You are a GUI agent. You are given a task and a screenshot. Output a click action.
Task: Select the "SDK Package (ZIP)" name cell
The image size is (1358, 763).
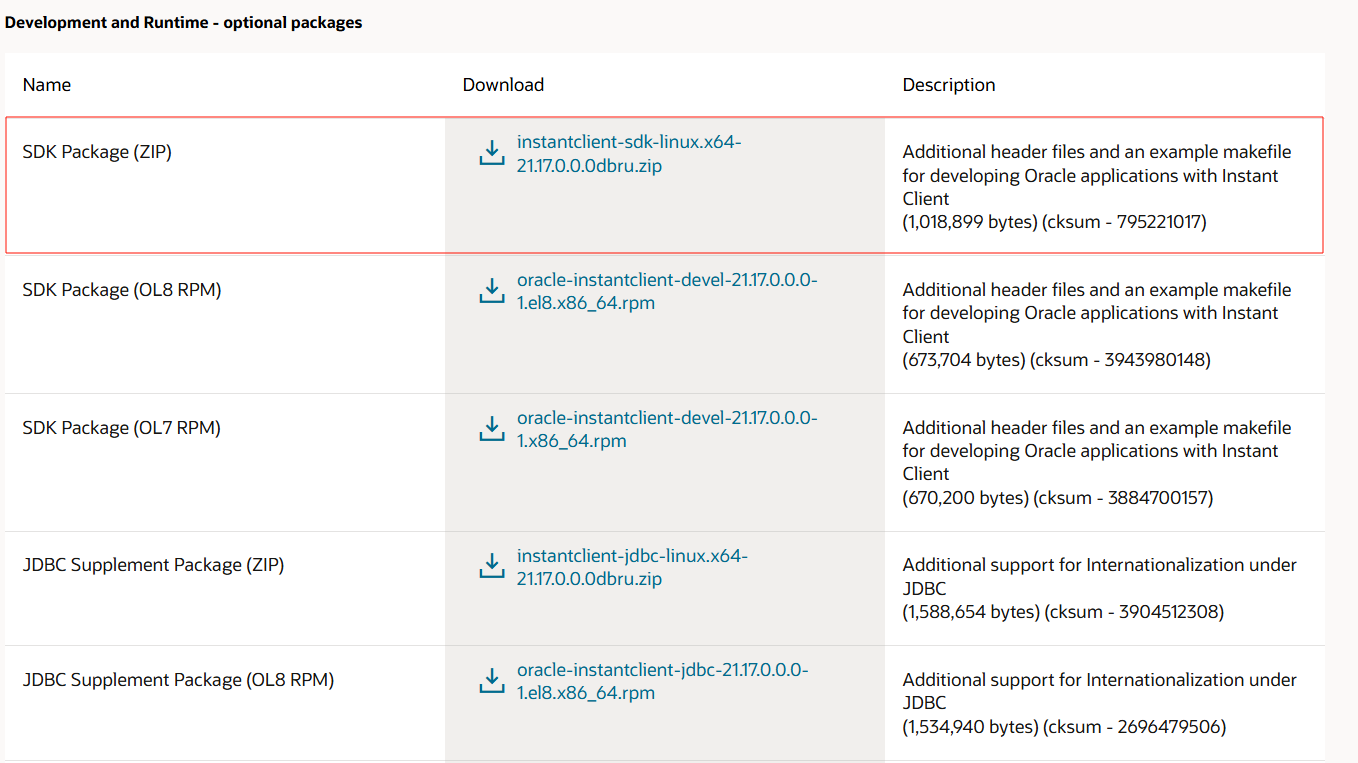coord(97,152)
